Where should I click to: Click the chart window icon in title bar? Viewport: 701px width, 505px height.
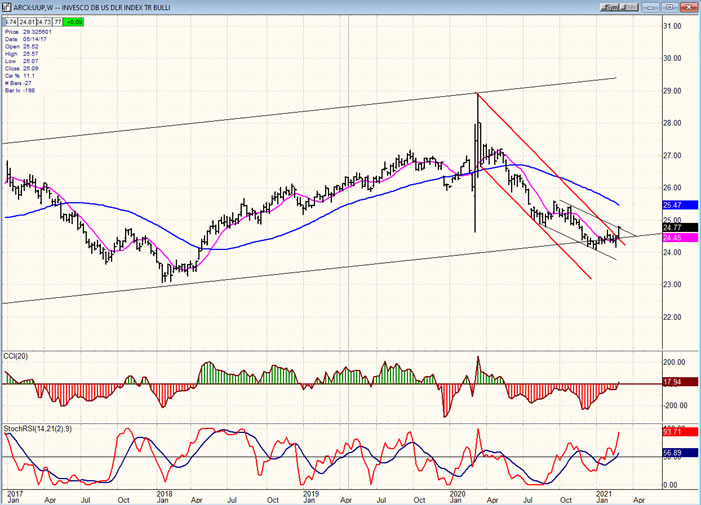(5, 5)
